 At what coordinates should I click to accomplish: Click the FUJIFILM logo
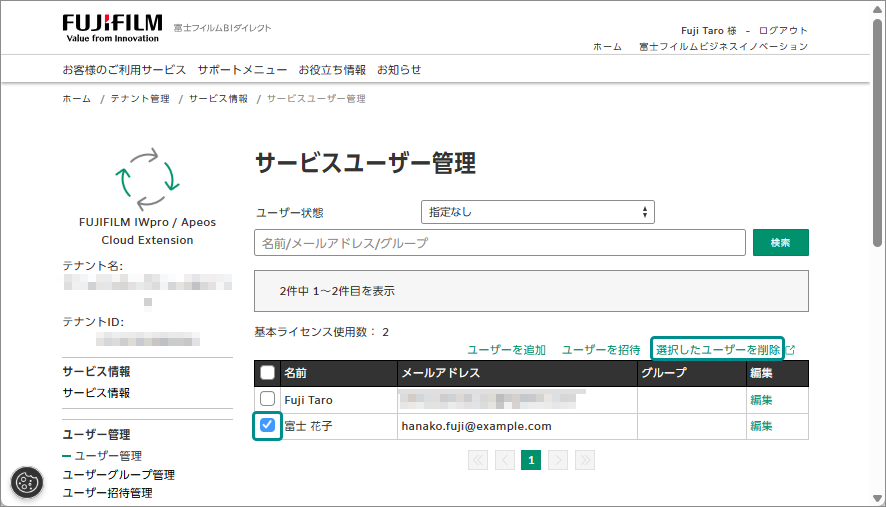coord(112,28)
